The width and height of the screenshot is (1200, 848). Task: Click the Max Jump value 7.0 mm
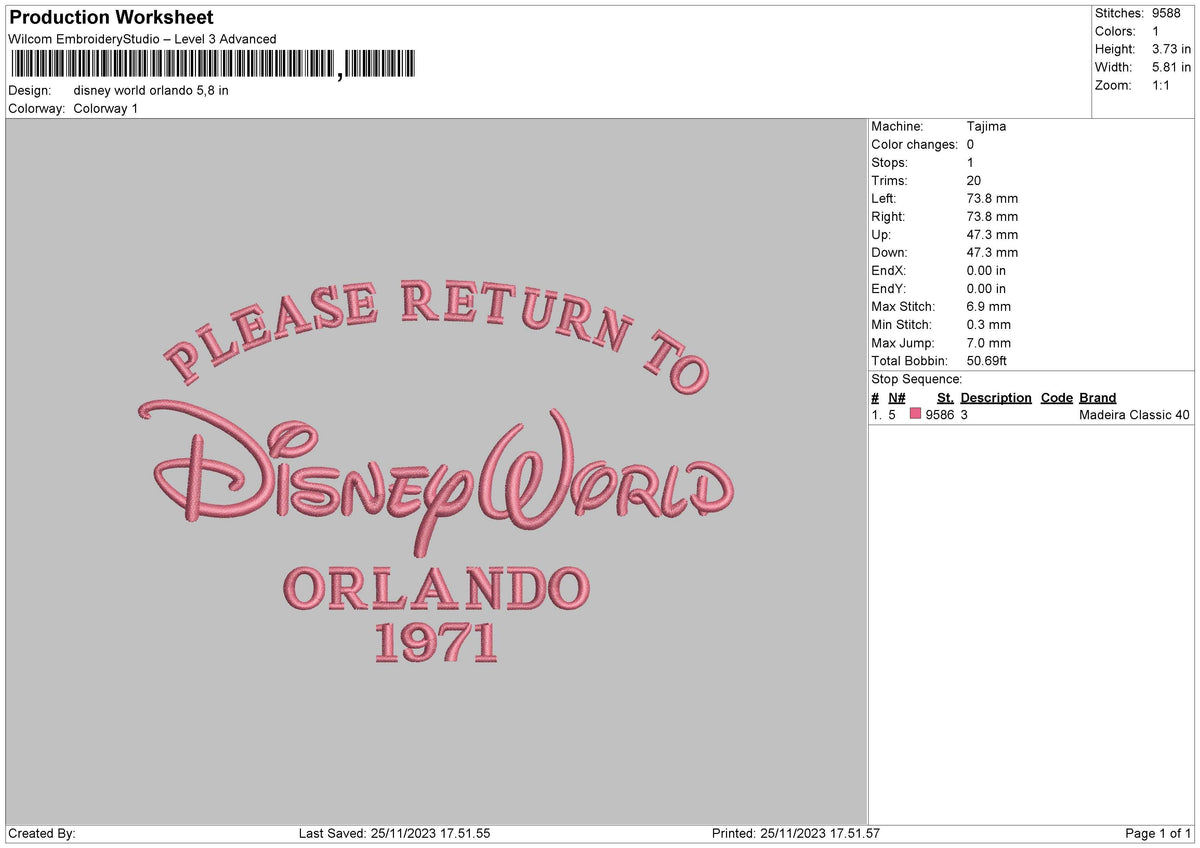point(989,342)
